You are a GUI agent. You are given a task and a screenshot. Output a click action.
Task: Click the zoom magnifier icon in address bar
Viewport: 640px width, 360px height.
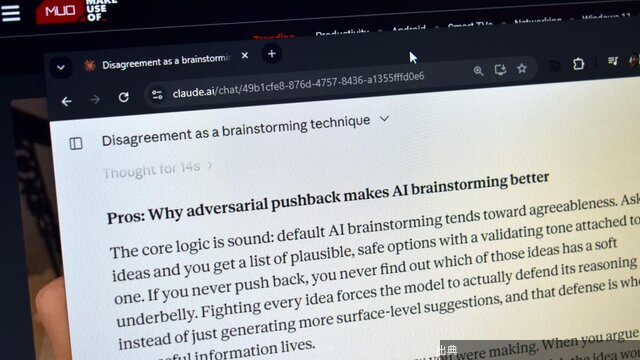[x=478, y=71]
